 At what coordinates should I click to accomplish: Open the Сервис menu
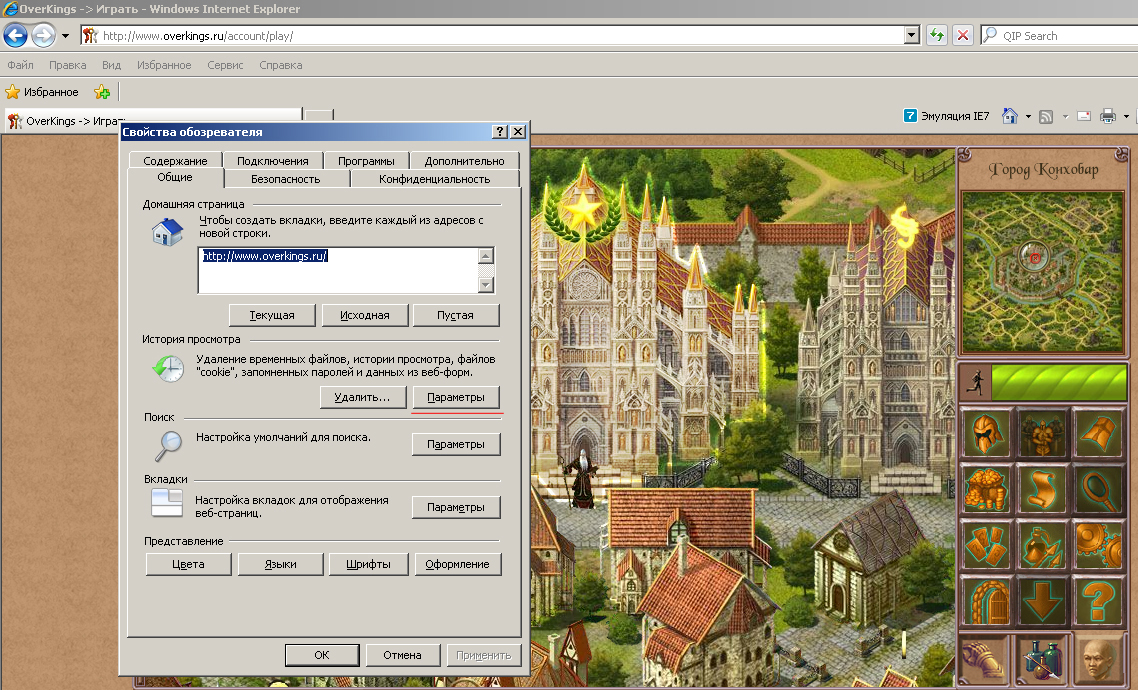tap(225, 65)
